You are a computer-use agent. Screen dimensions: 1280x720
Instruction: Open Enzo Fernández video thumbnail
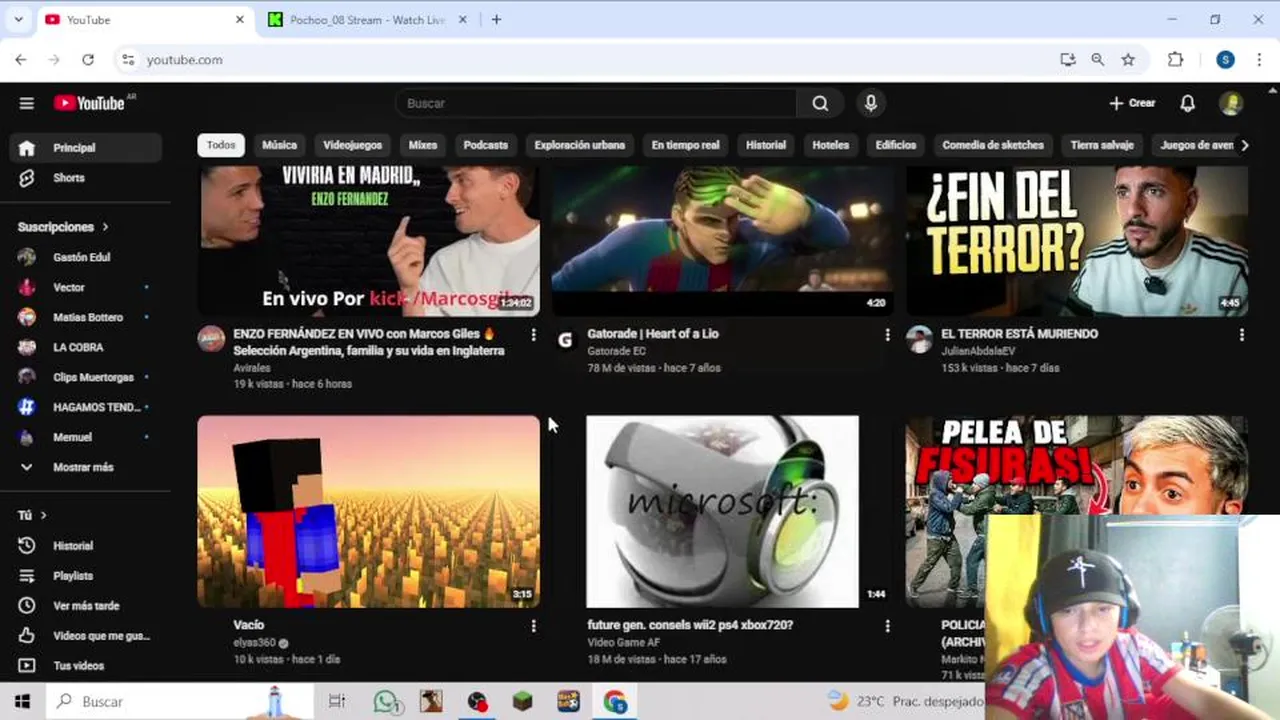tap(369, 241)
